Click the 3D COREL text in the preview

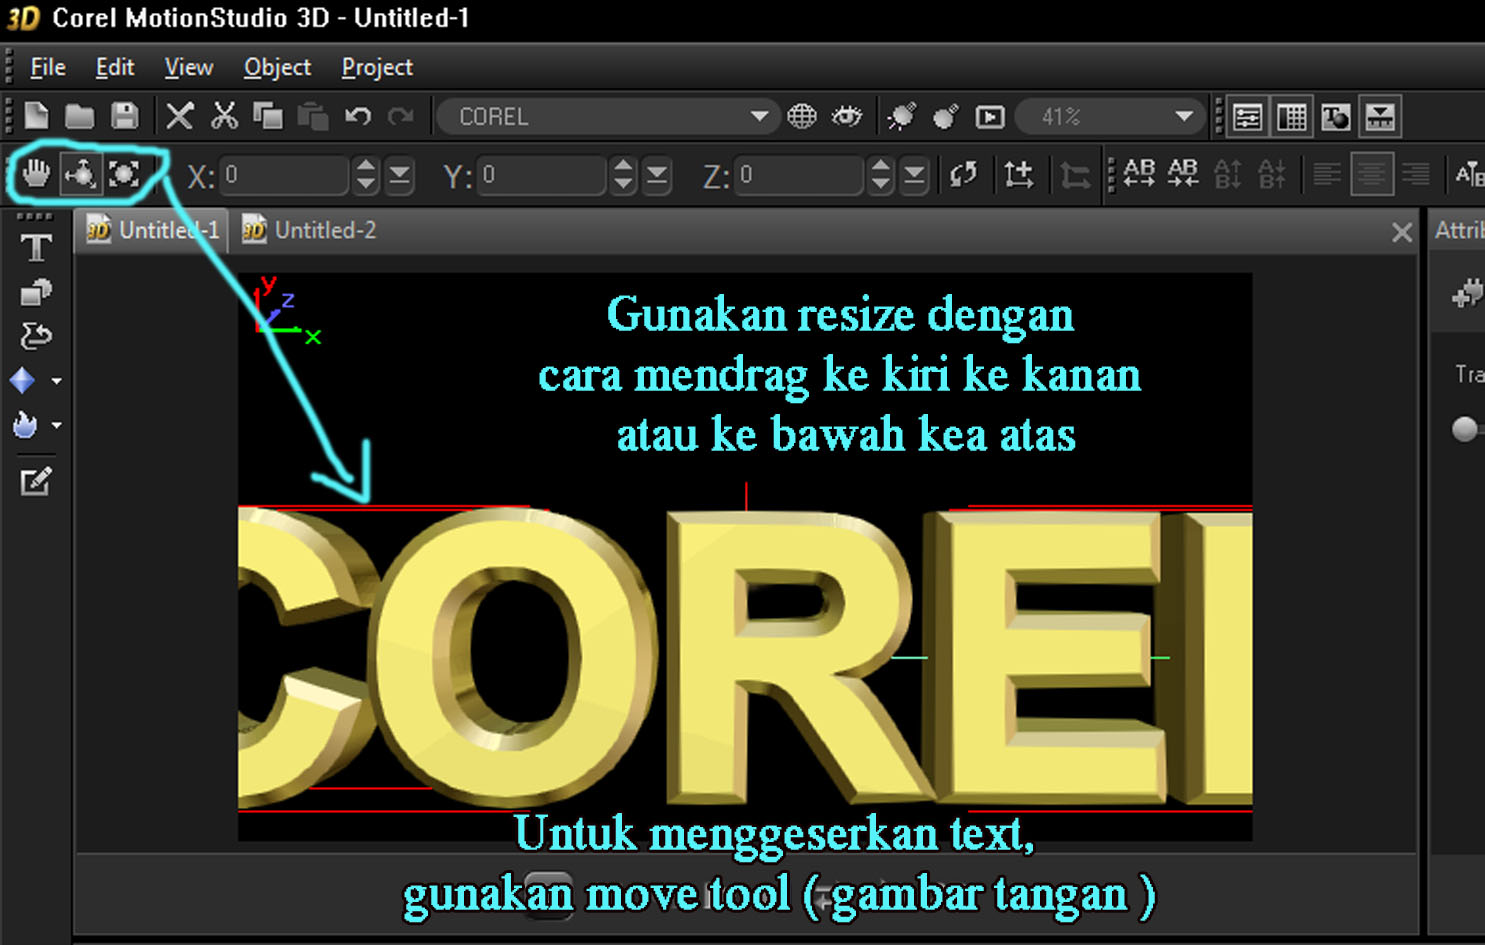[x=745, y=658]
